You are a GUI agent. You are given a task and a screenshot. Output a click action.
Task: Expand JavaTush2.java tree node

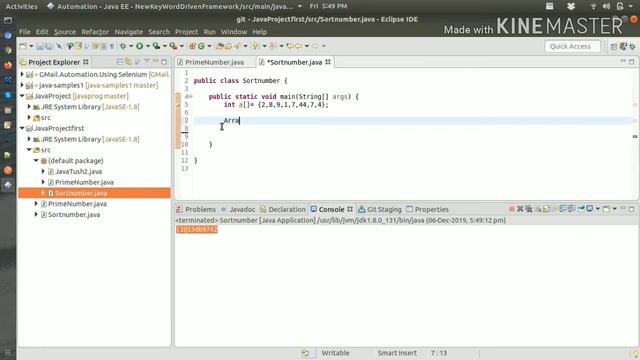pos(43,171)
